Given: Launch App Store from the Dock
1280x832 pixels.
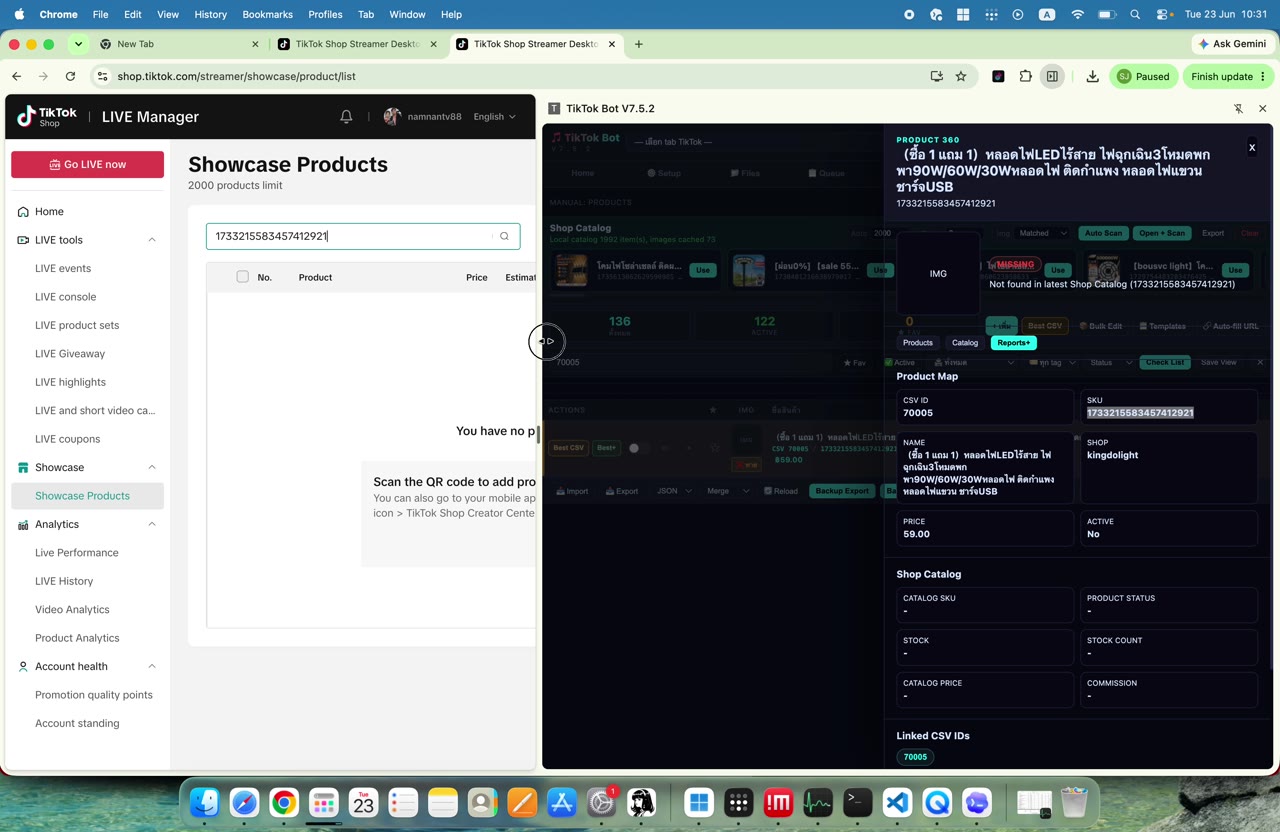Looking at the screenshot, I should (561, 802).
